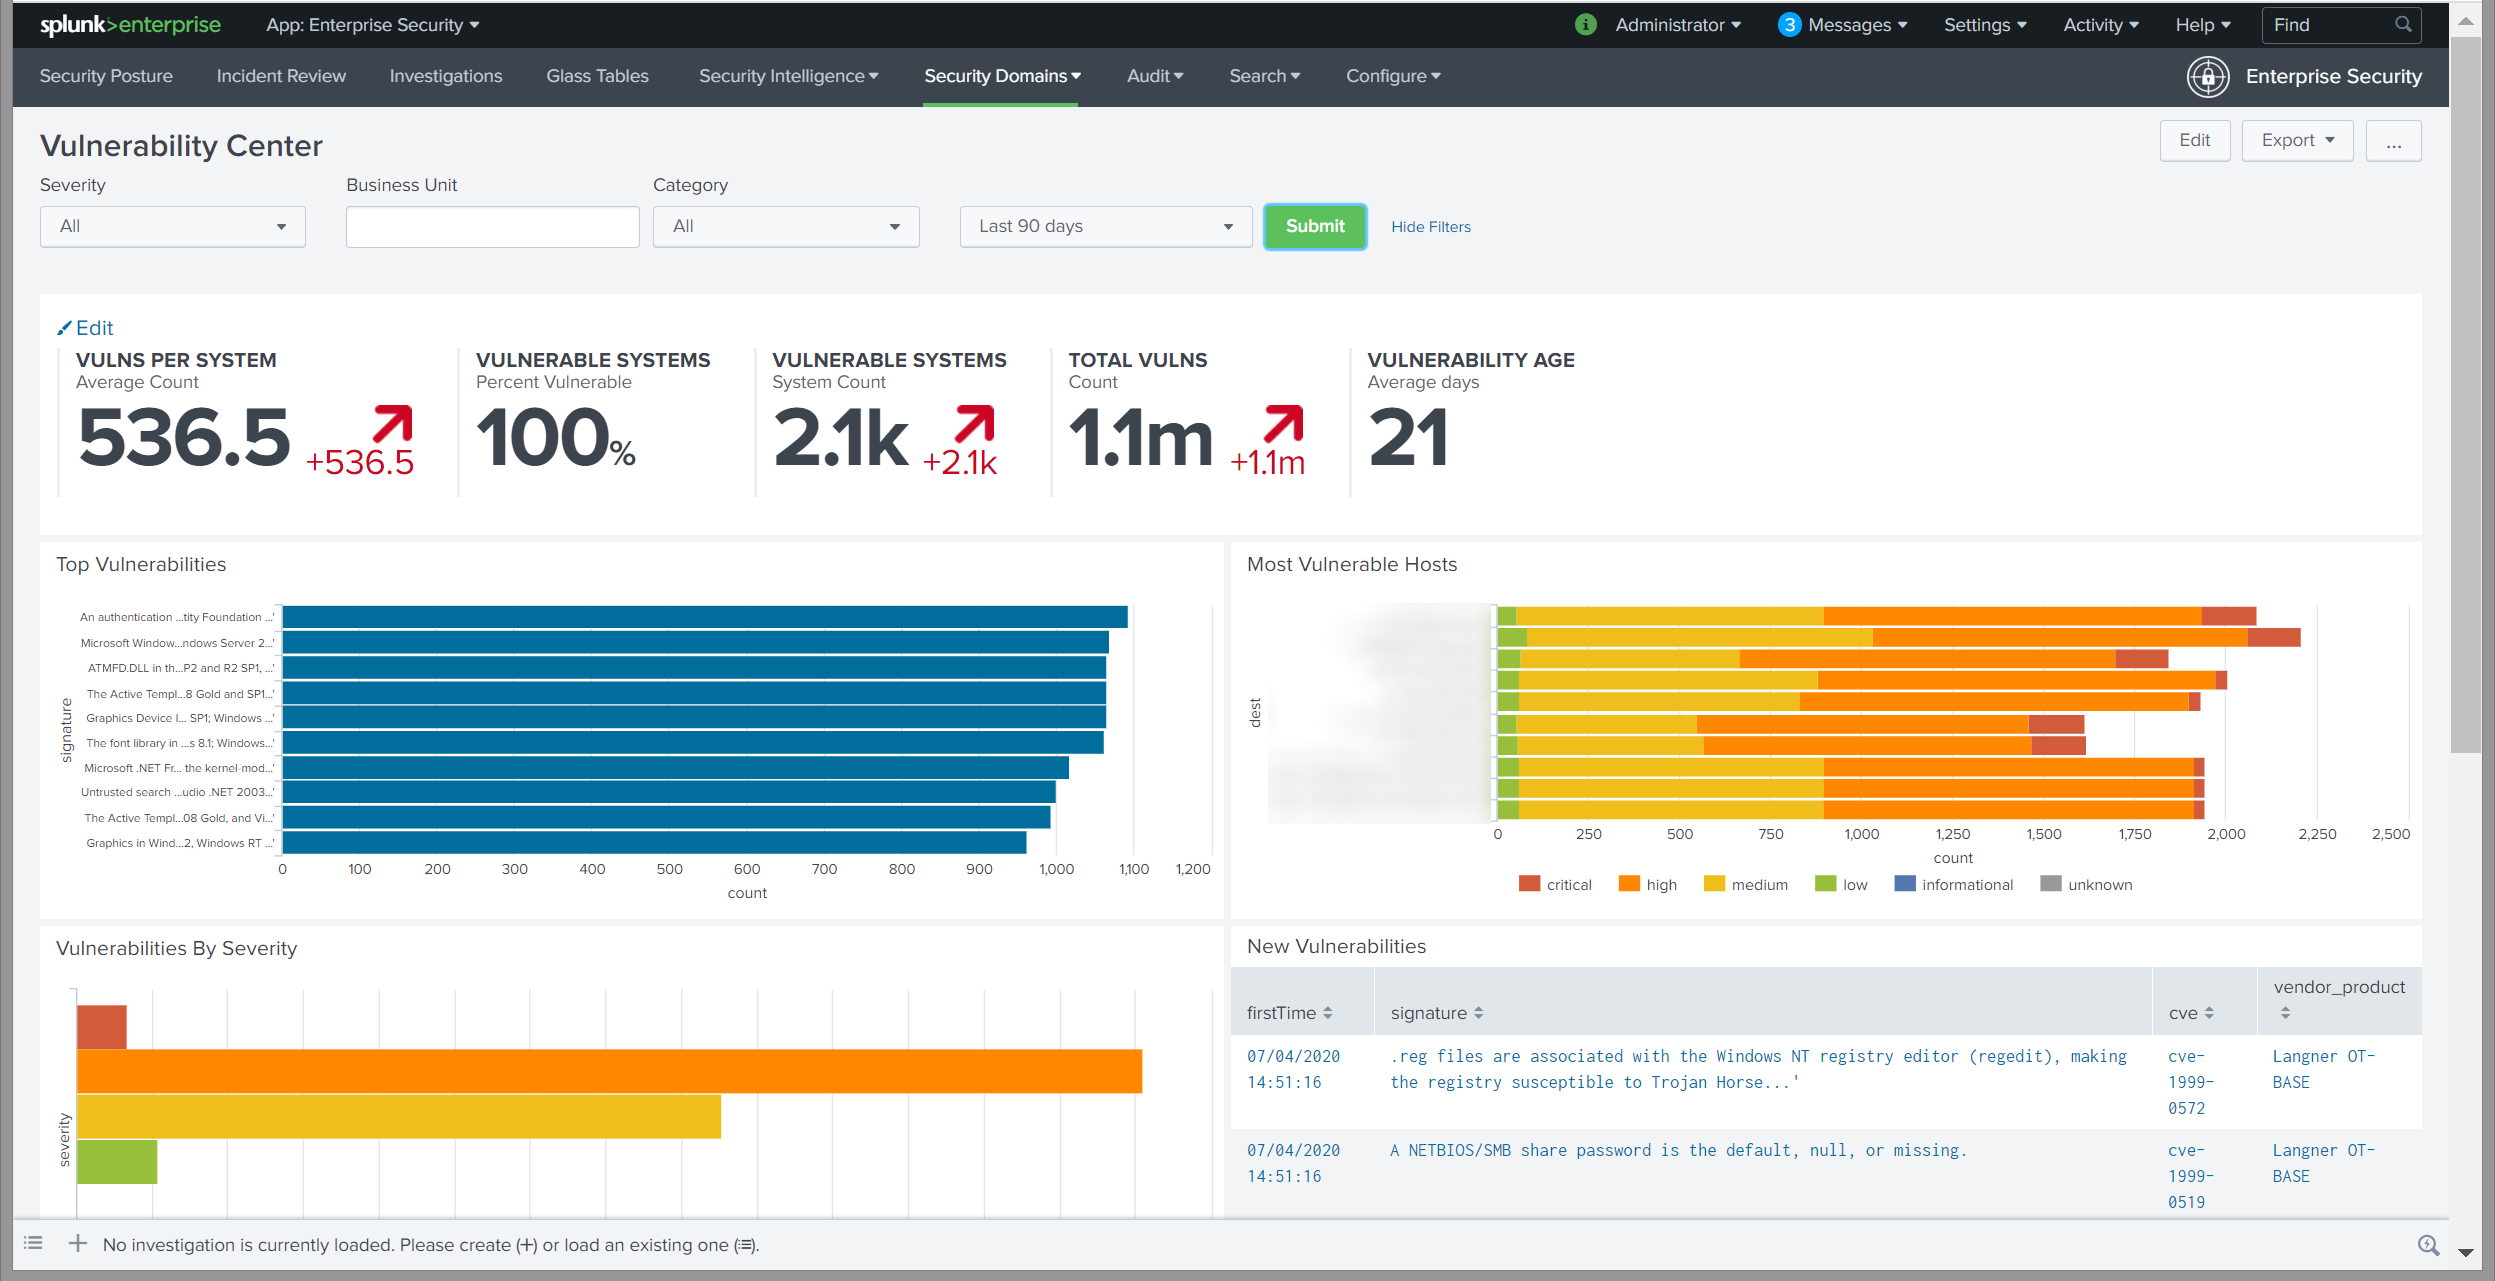This screenshot has height=1281, width=2495.
Task: Open Security Domains menu
Action: click(1002, 76)
